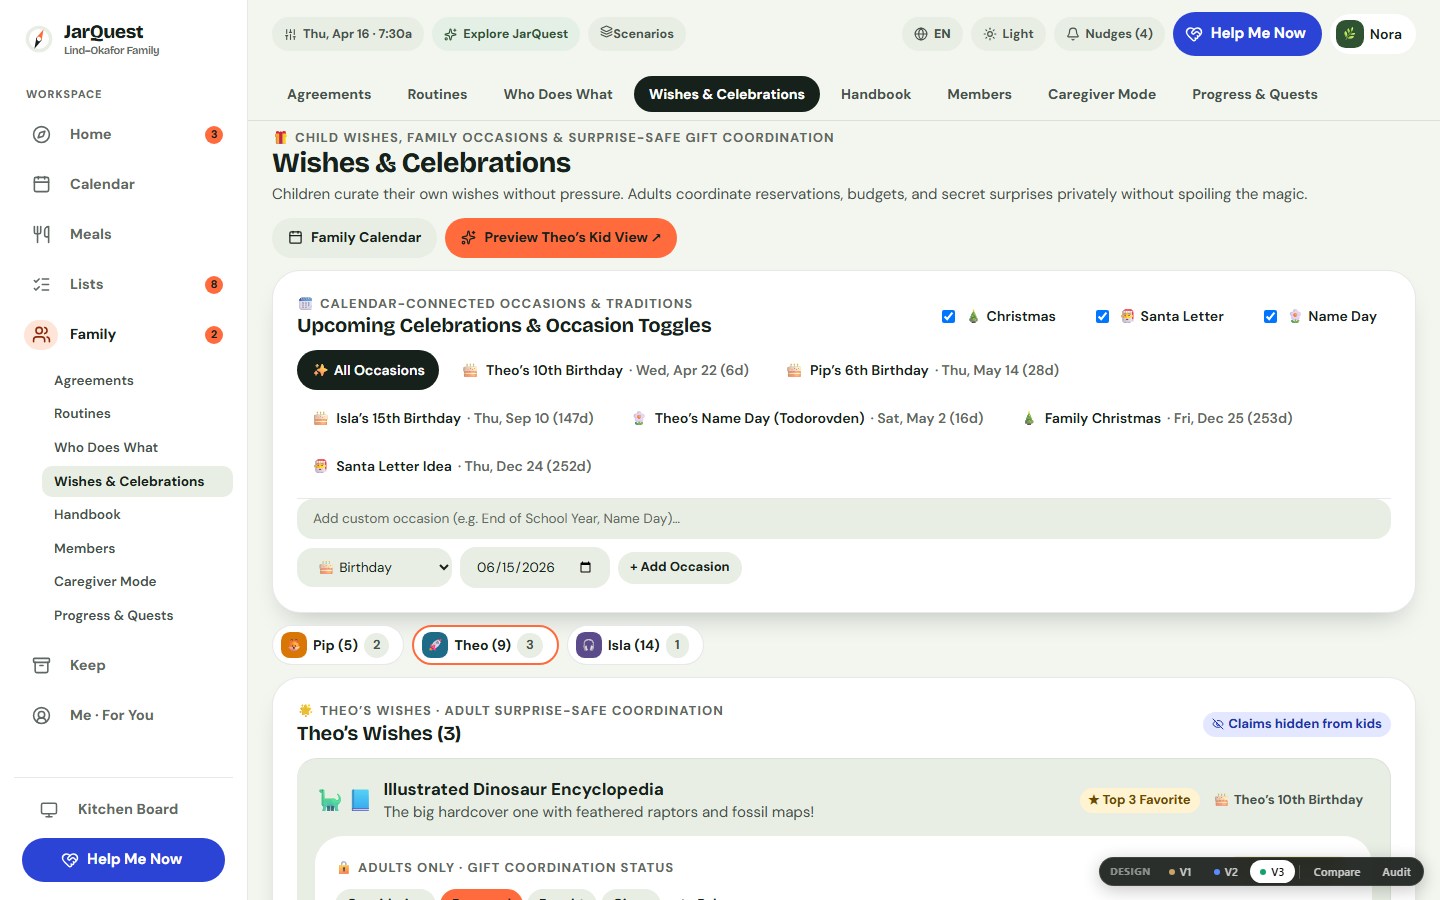Click the globe language icon
1440x900 pixels.
pyautogui.click(x=921, y=34)
